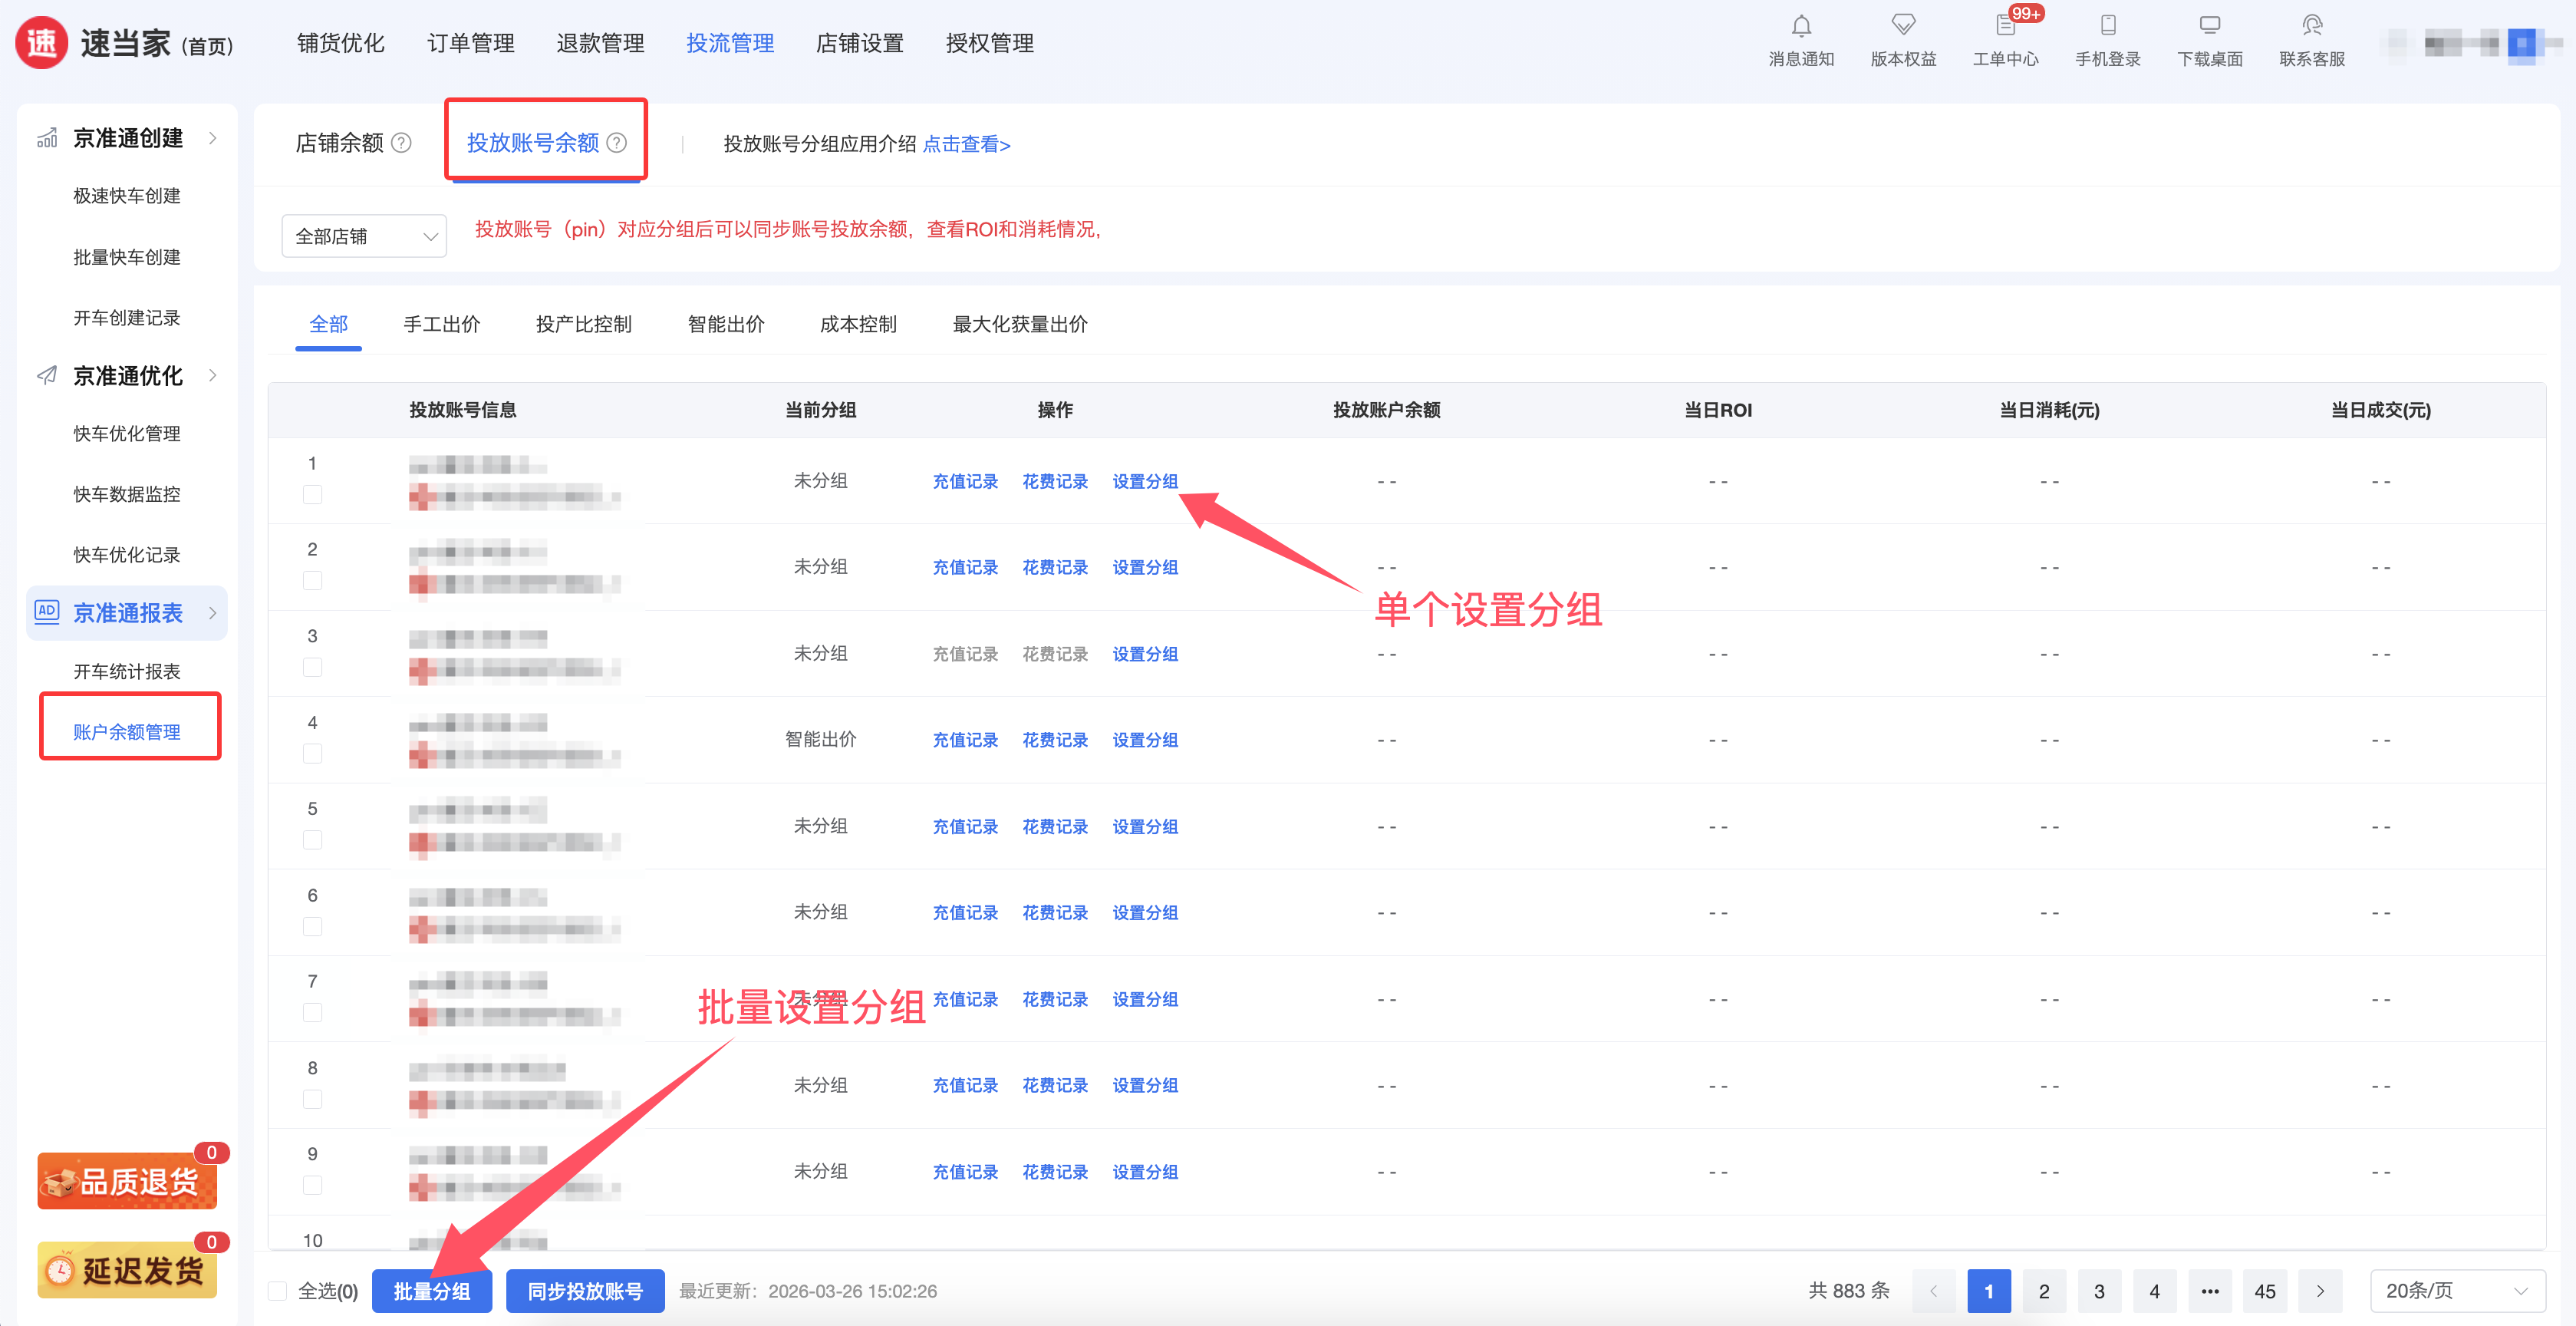Select the checkbox for row 4
This screenshot has height=1326, width=2576.
click(x=313, y=754)
